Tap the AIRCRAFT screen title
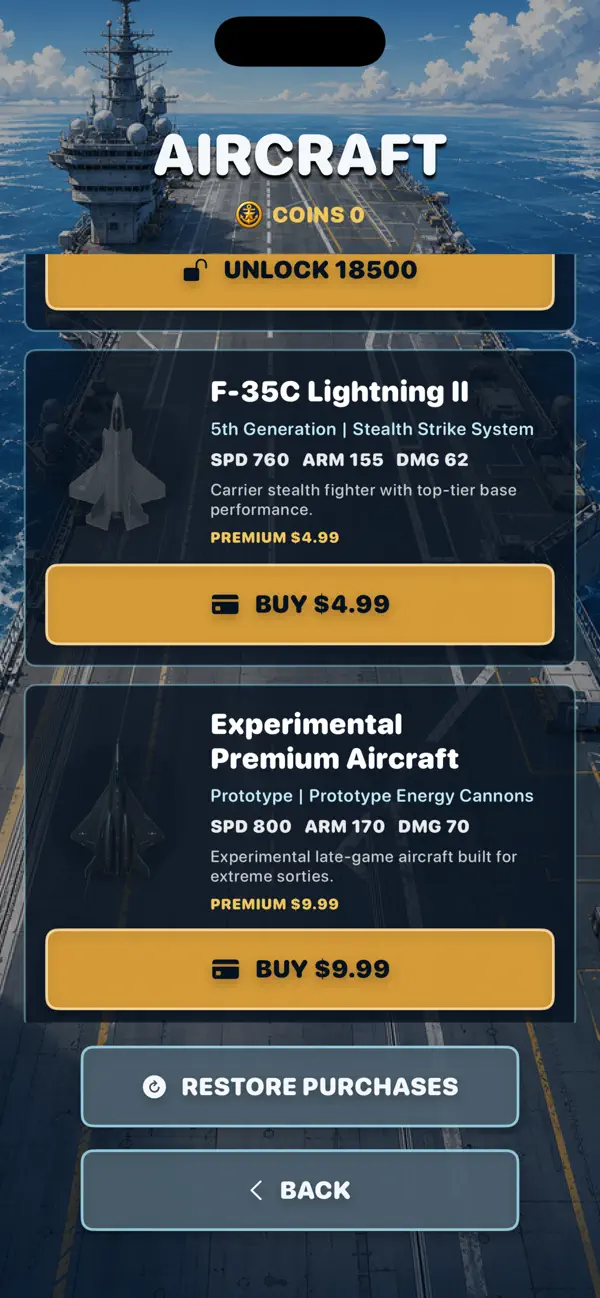This screenshot has width=600, height=1298. [300, 156]
